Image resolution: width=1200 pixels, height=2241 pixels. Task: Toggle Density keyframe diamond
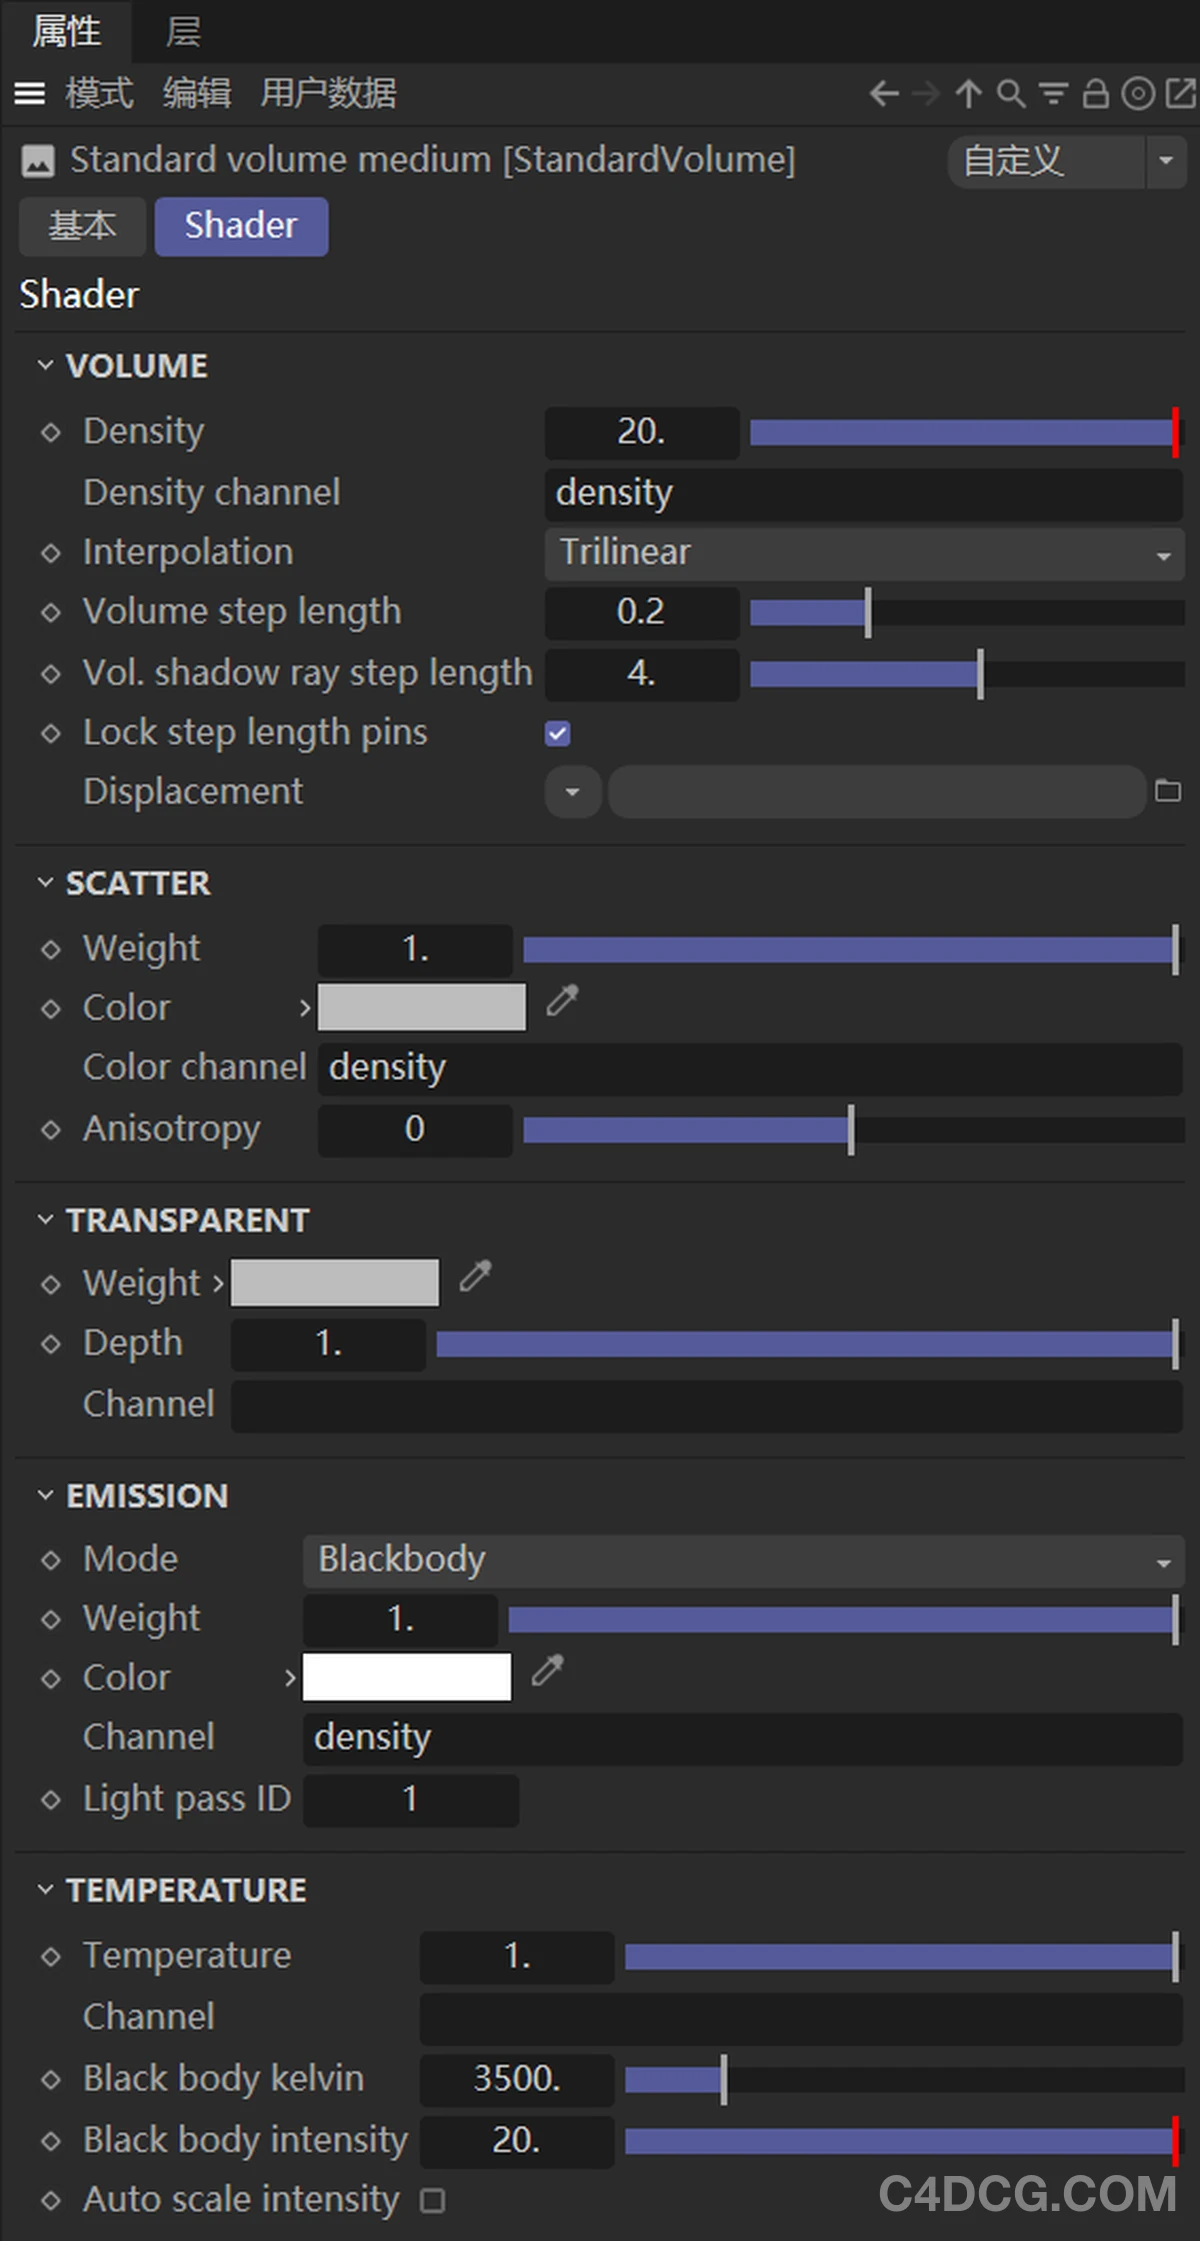click(51, 432)
